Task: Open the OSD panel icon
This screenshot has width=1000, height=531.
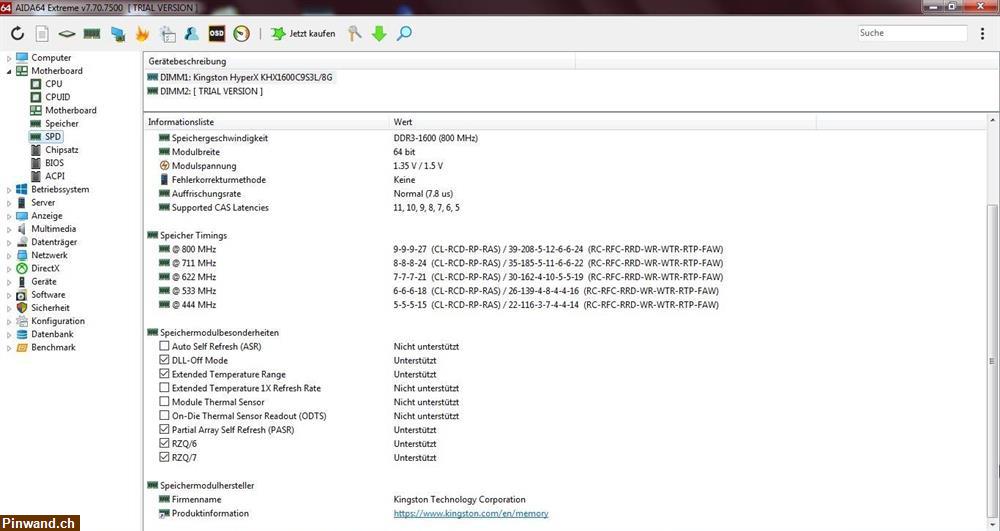Action: click(217, 34)
